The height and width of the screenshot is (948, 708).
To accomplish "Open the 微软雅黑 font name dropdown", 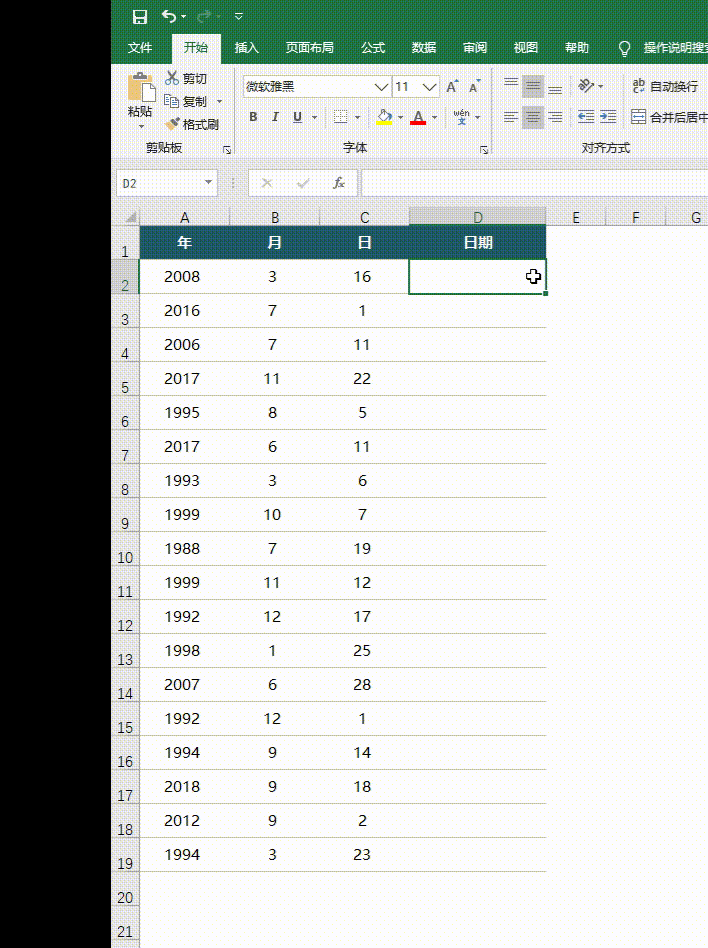I will pos(381,87).
